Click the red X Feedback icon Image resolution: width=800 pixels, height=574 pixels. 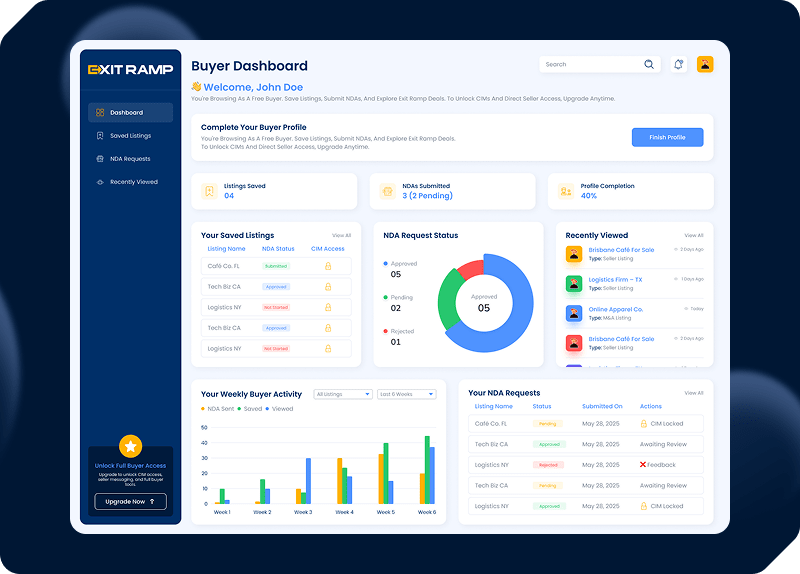tap(643, 465)
